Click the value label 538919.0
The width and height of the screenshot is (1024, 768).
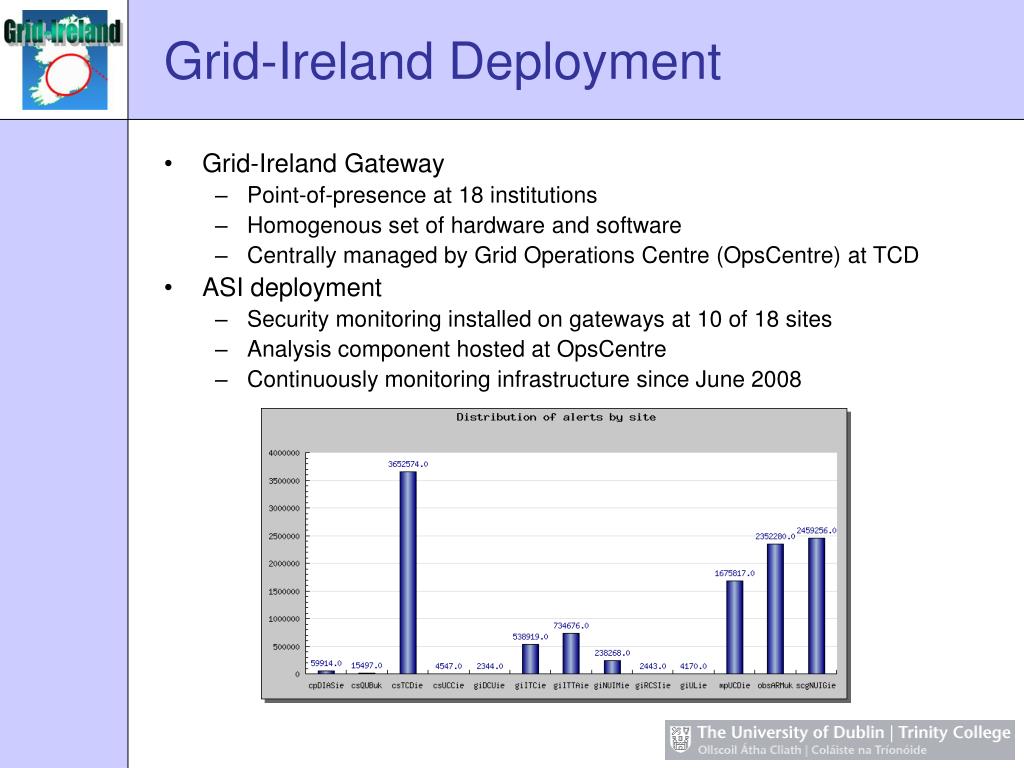click(530, 637)
